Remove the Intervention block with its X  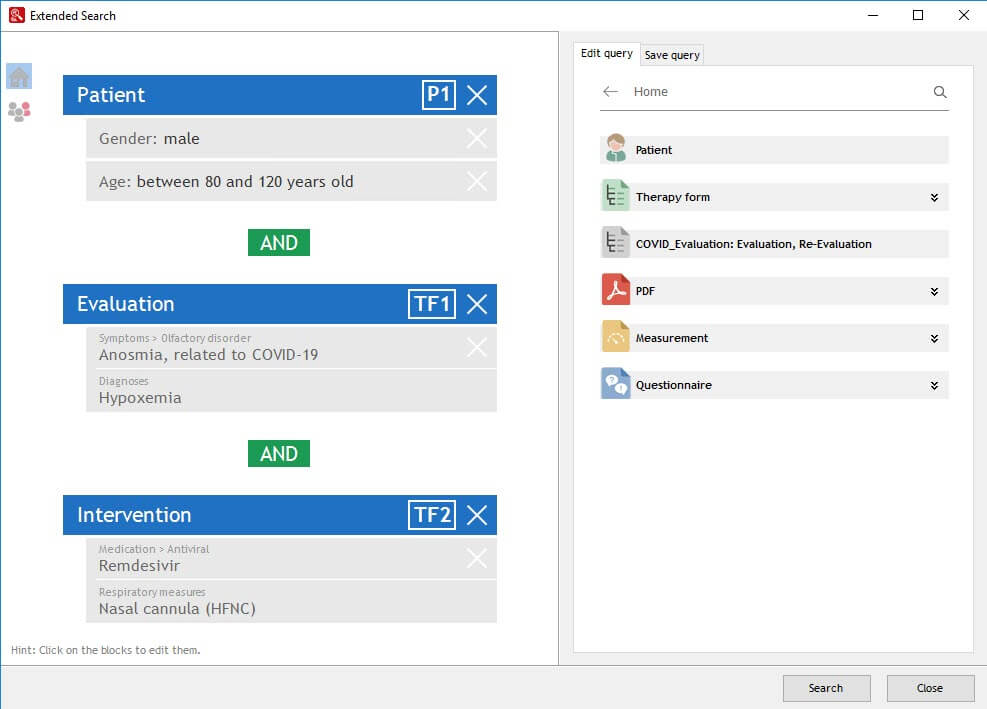point(477,515)
